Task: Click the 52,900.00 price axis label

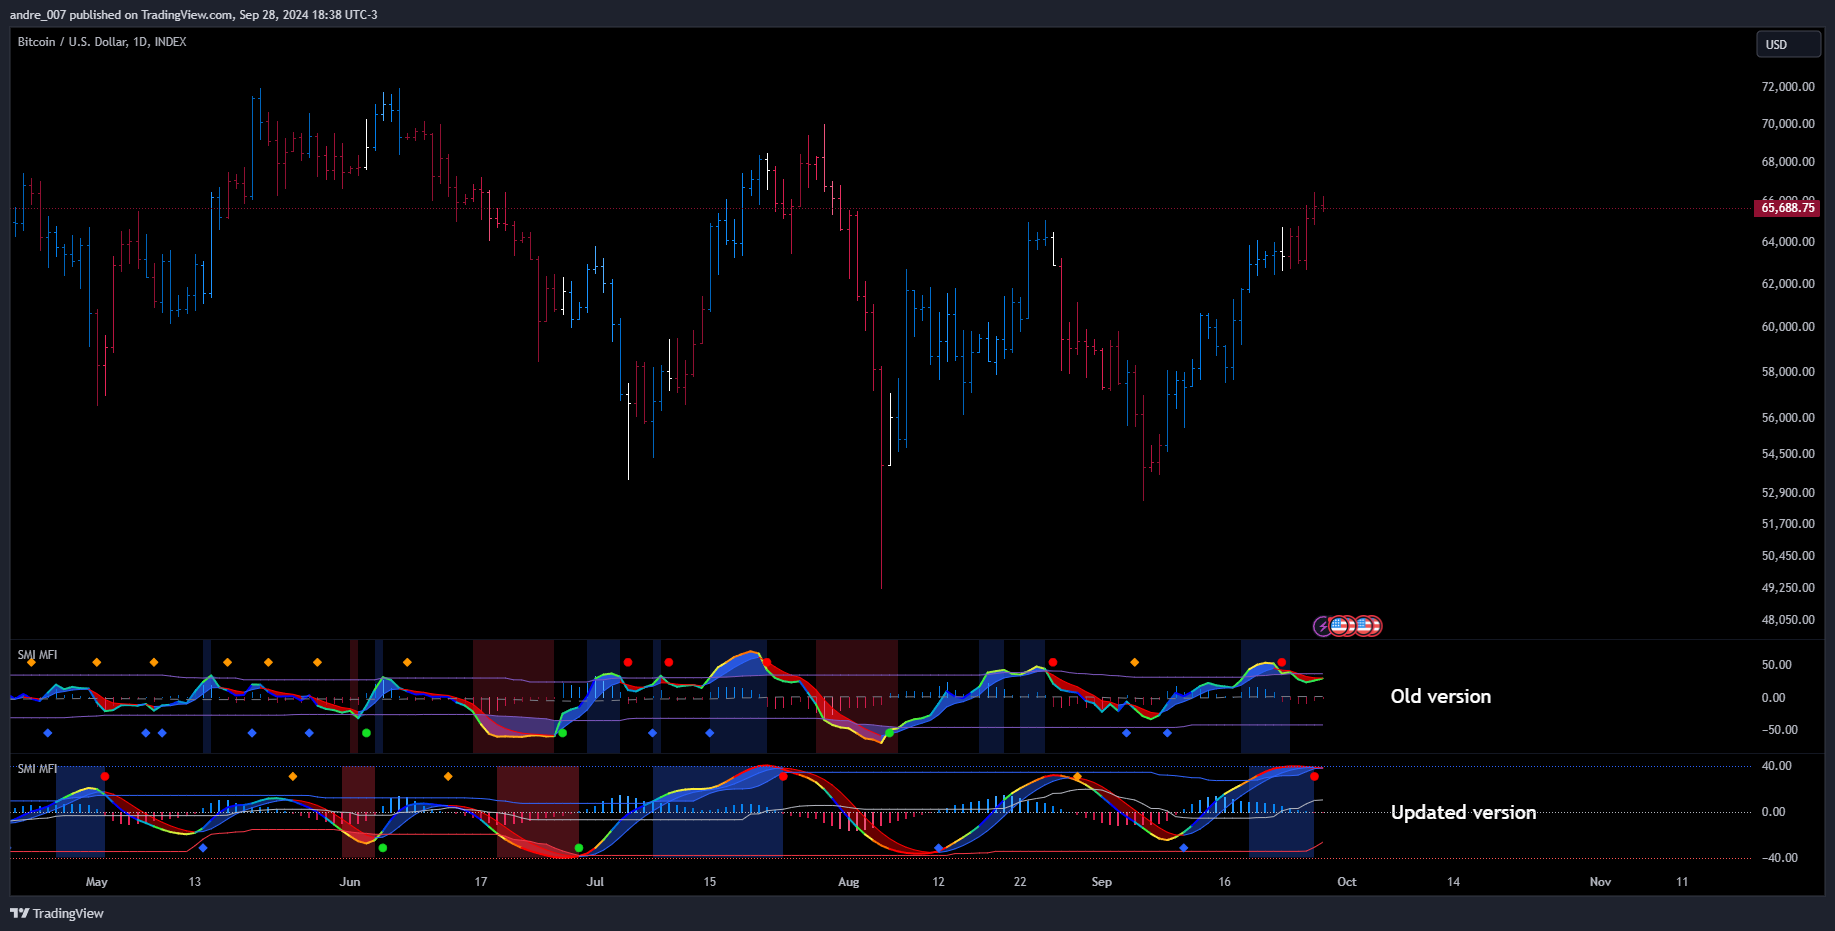Action: tap(1788, 493)
